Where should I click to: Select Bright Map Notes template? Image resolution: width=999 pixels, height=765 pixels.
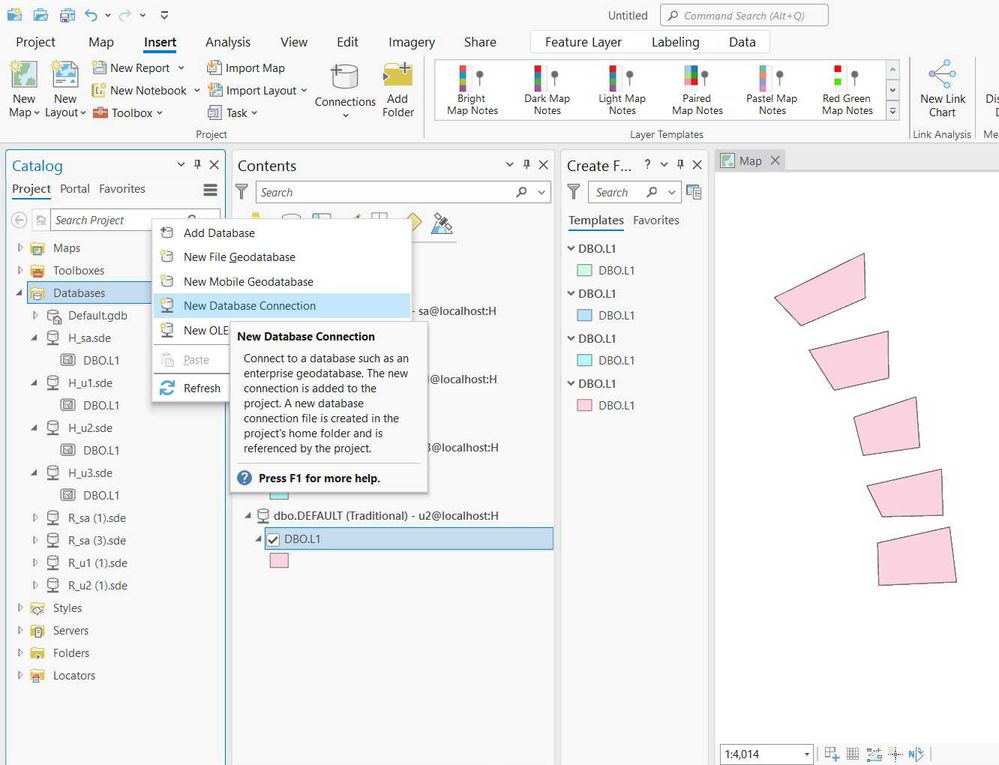[472, 90]
